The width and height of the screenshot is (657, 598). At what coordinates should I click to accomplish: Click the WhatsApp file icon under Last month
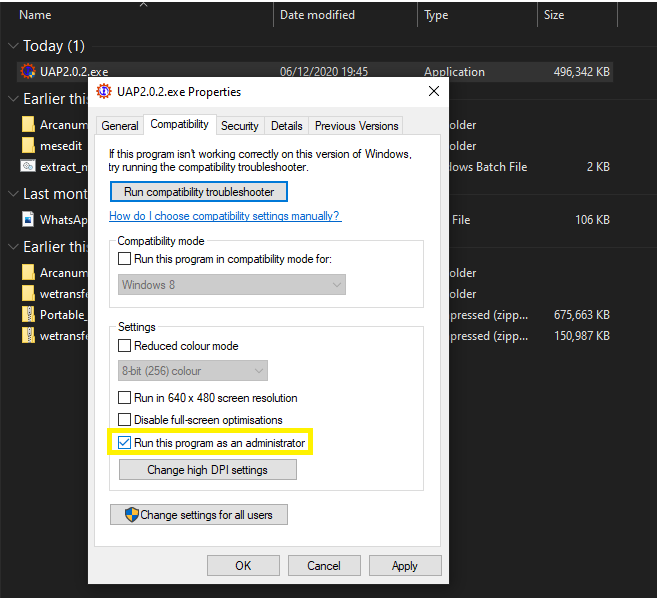[x=28, y=220]
